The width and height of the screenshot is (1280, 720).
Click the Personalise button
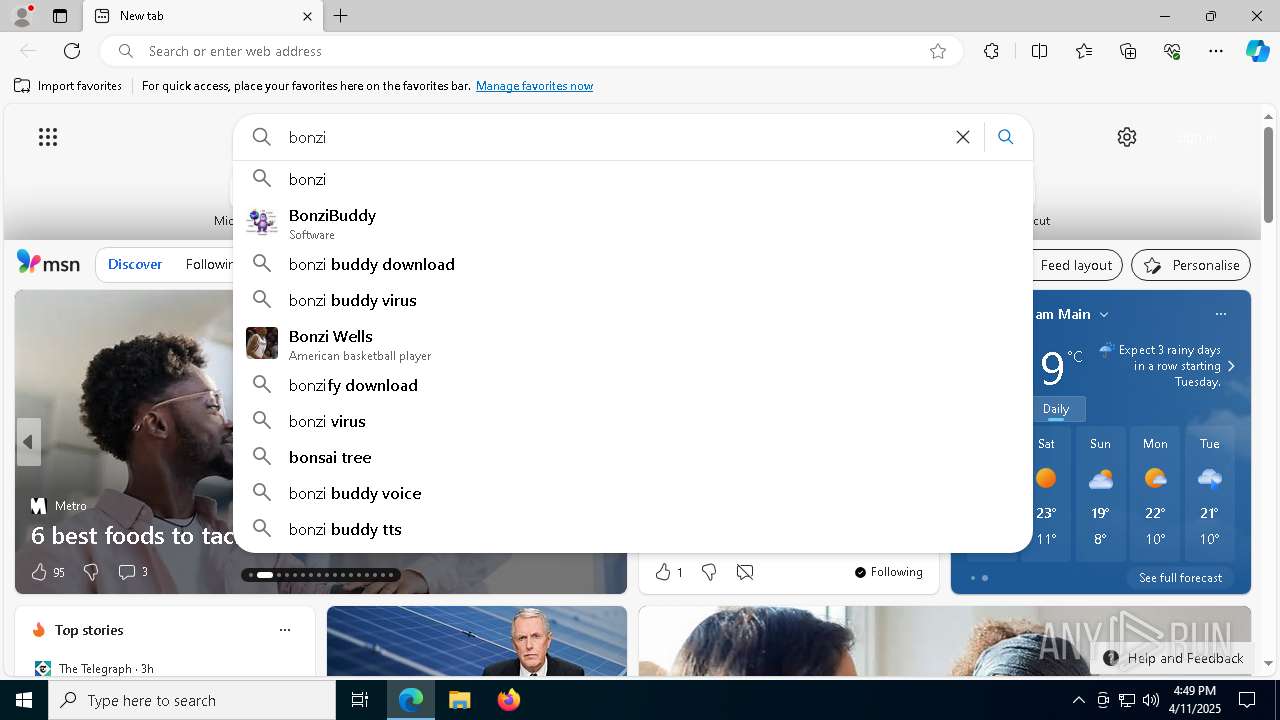1191,265
